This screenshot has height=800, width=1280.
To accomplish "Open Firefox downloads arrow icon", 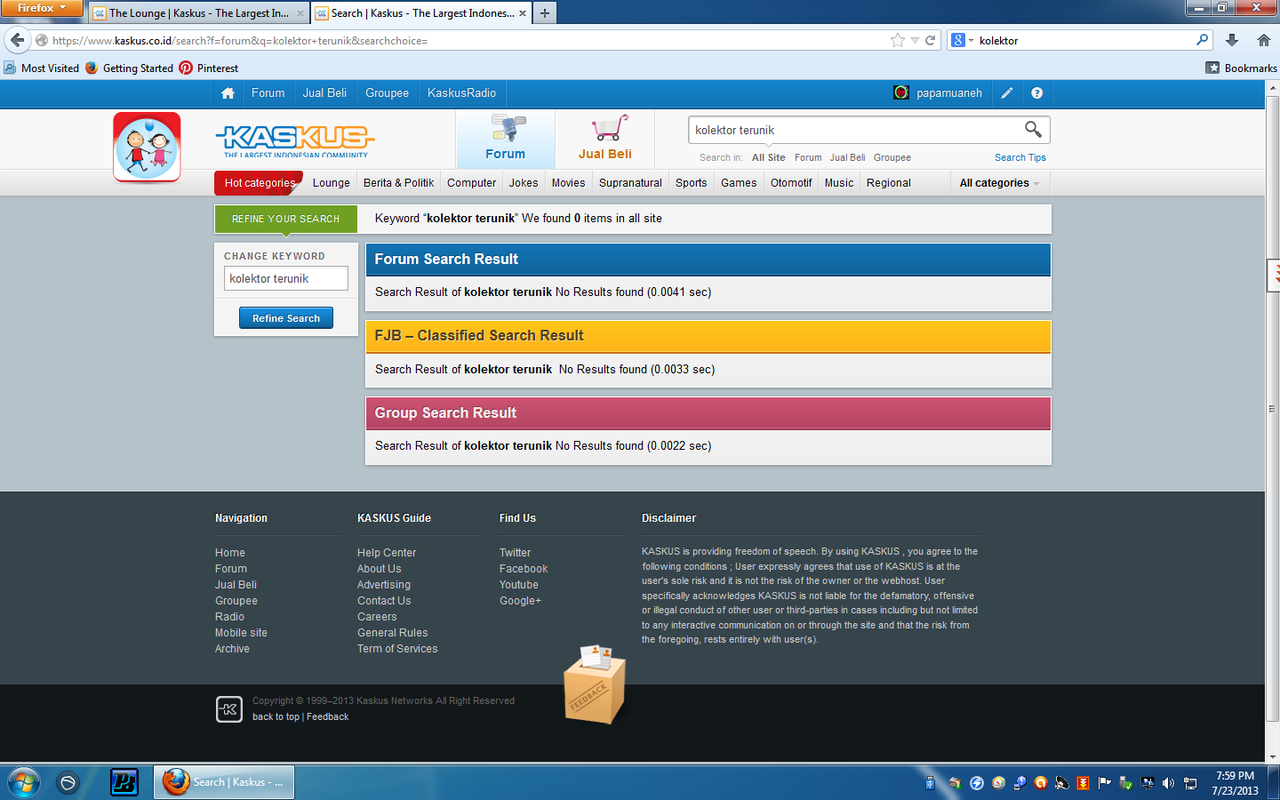I will (x=1232, y=40).
